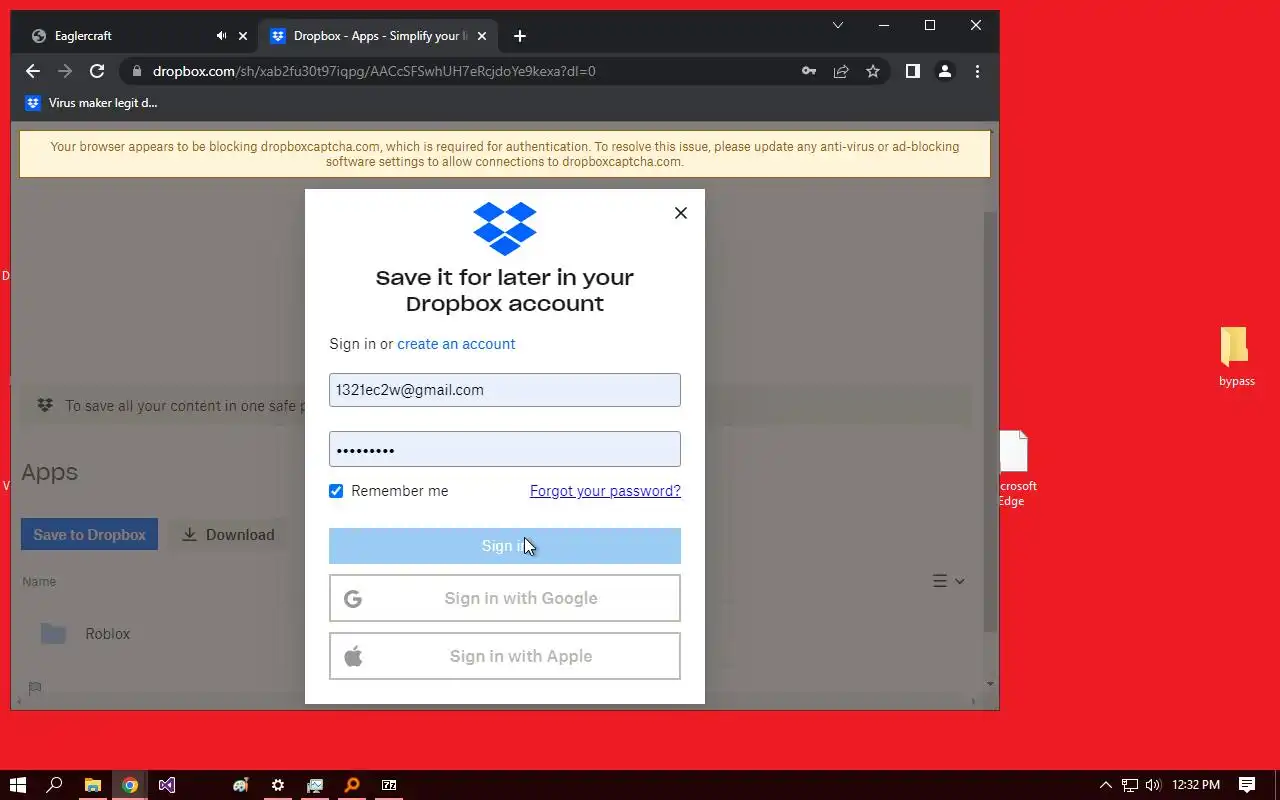The image size is (1280, 800).
Task: Open taskbar search
Action: [55, 785]
